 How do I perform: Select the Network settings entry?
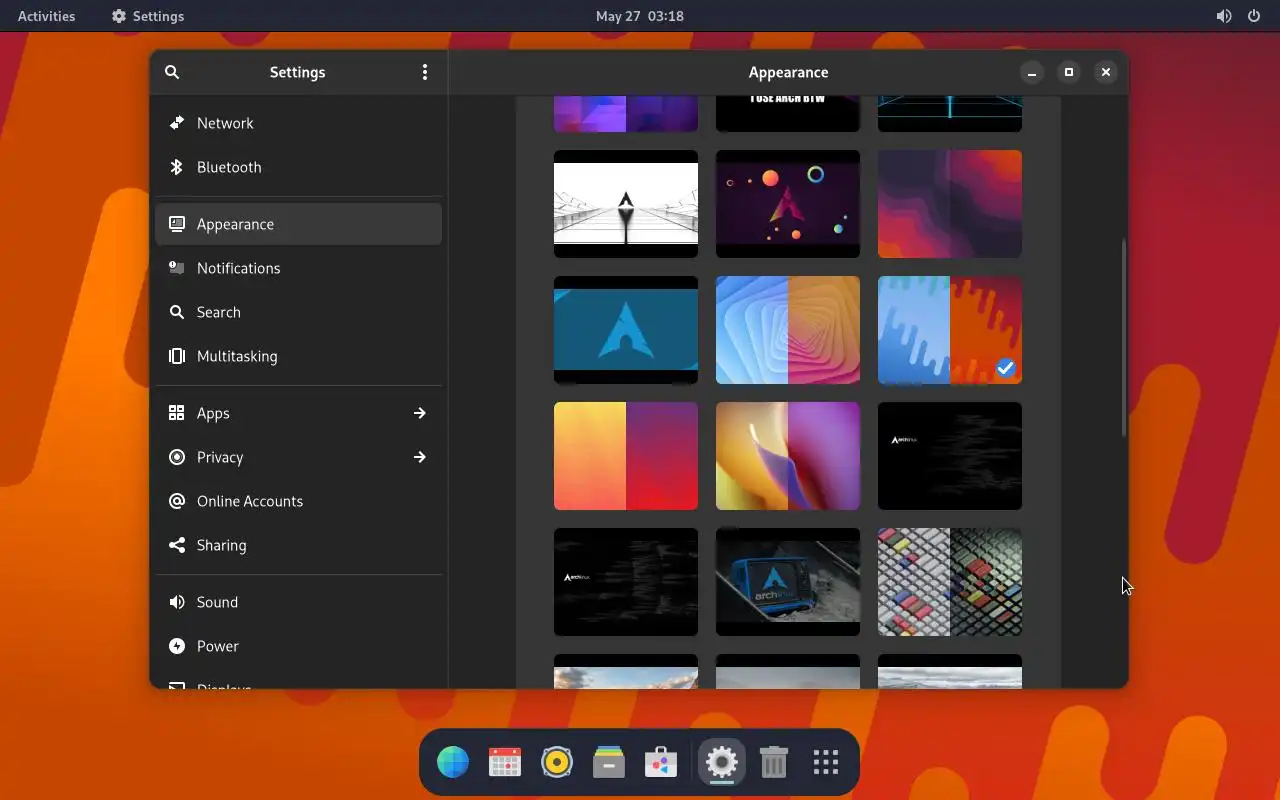298,123
